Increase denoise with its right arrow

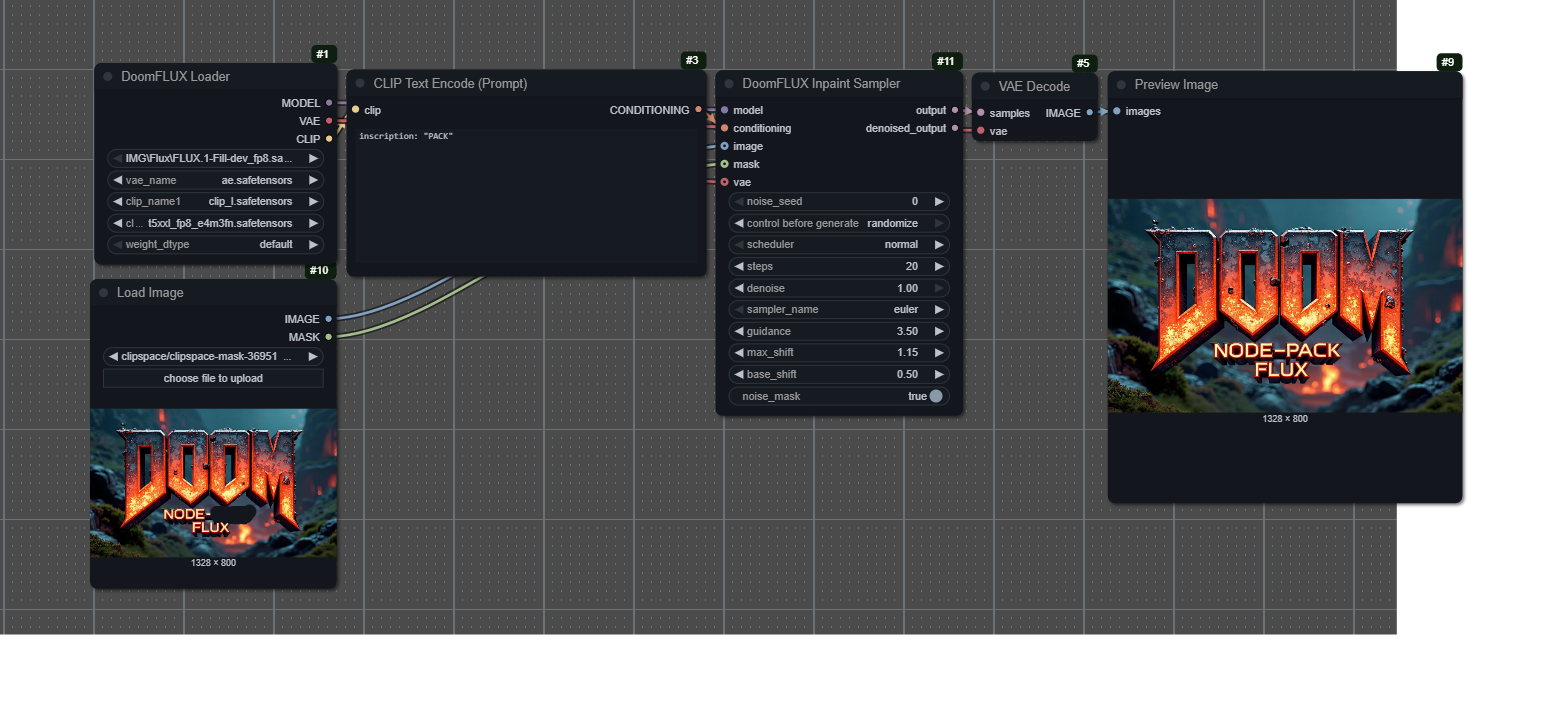pos(938,288)
